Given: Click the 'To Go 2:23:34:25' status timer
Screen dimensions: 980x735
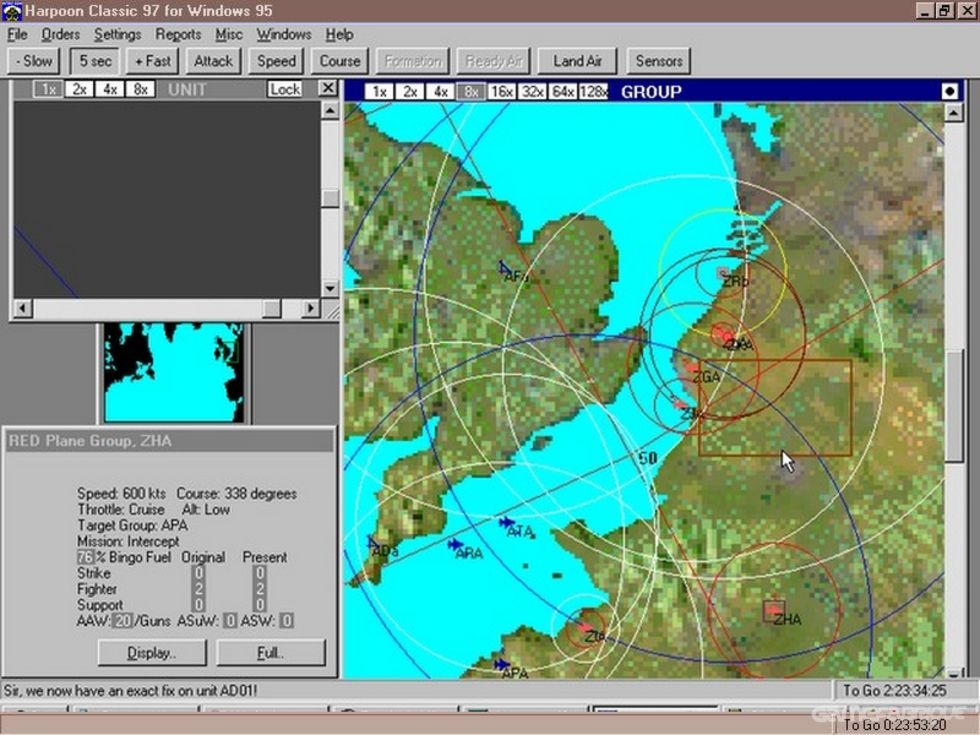Looking at the screenshot, I should (894, 691).
